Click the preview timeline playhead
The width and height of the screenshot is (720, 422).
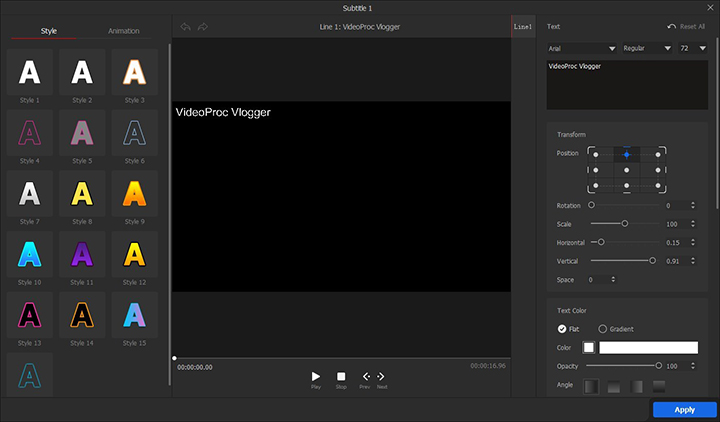pyautogui.click(x=174, y=358)
